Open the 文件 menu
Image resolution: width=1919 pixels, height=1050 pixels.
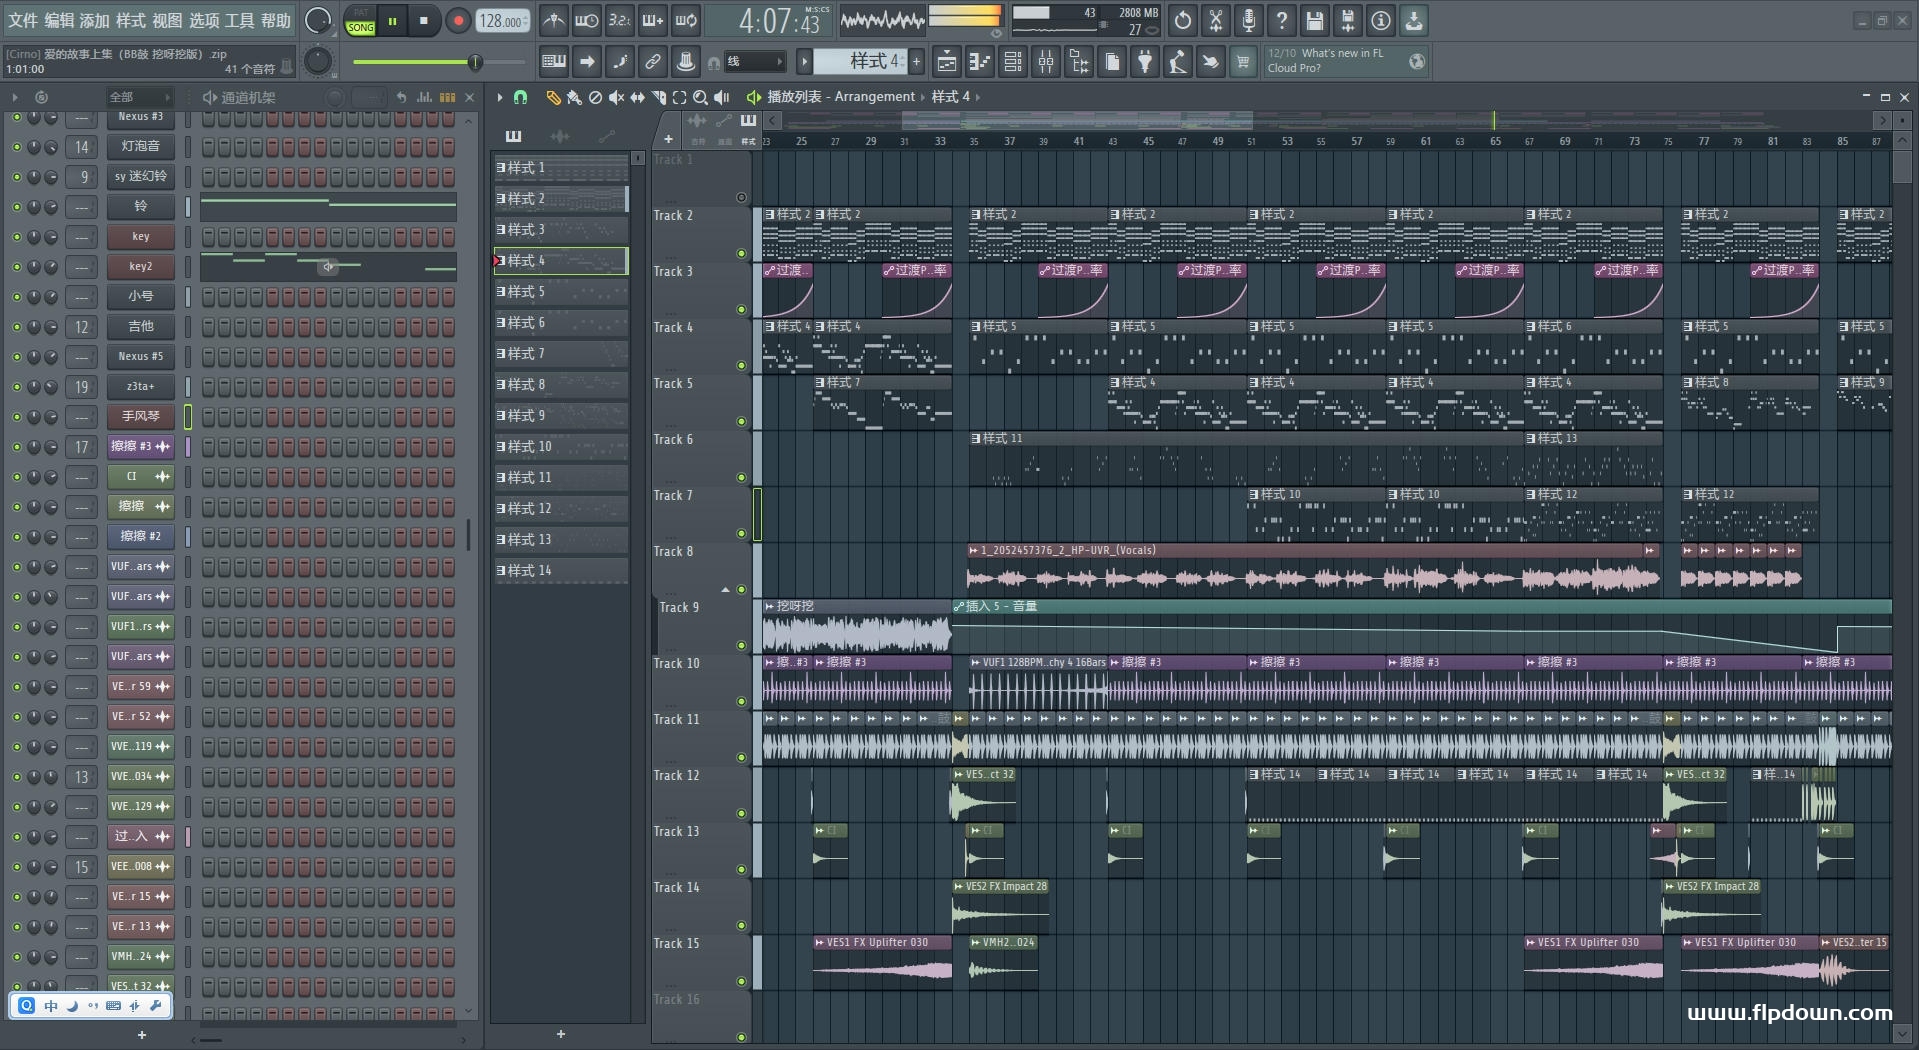[22, 20]
